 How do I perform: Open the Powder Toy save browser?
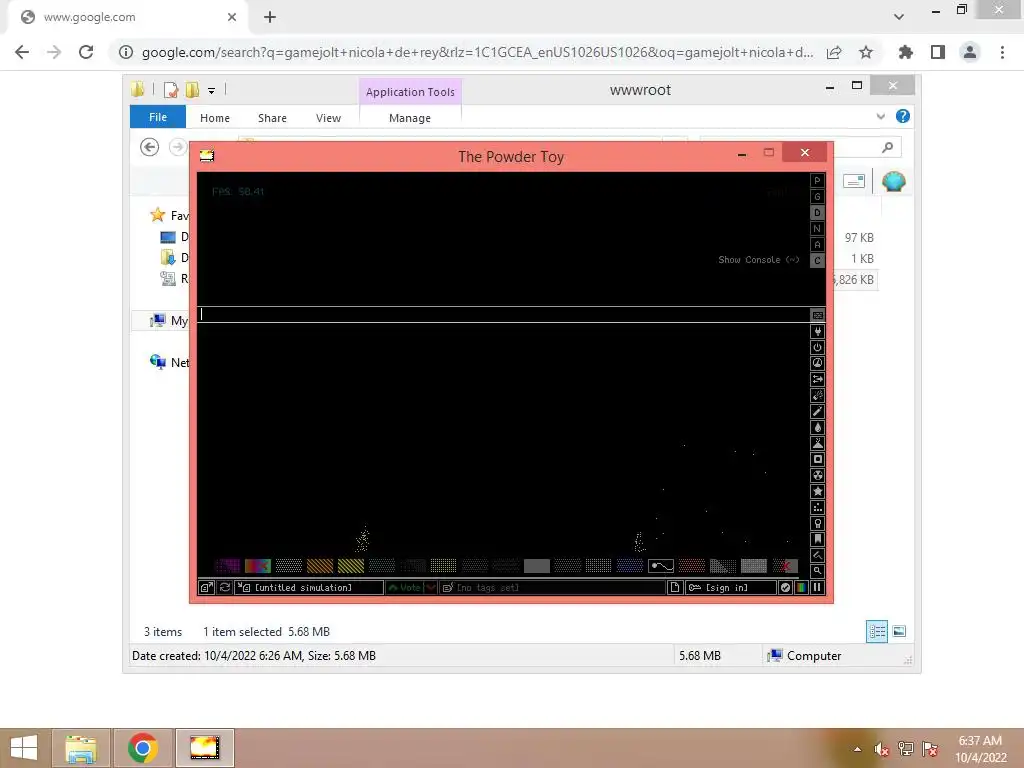click(x=206, y=587)
